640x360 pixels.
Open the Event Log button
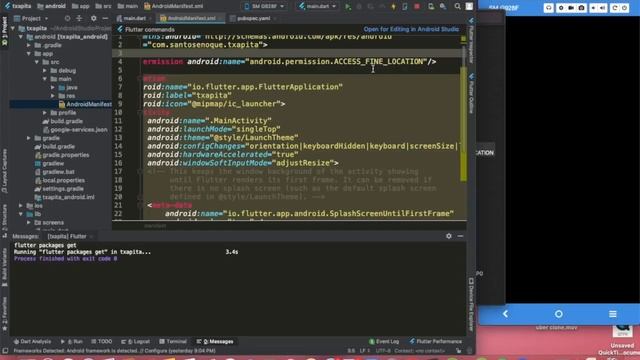pos(384,341)
